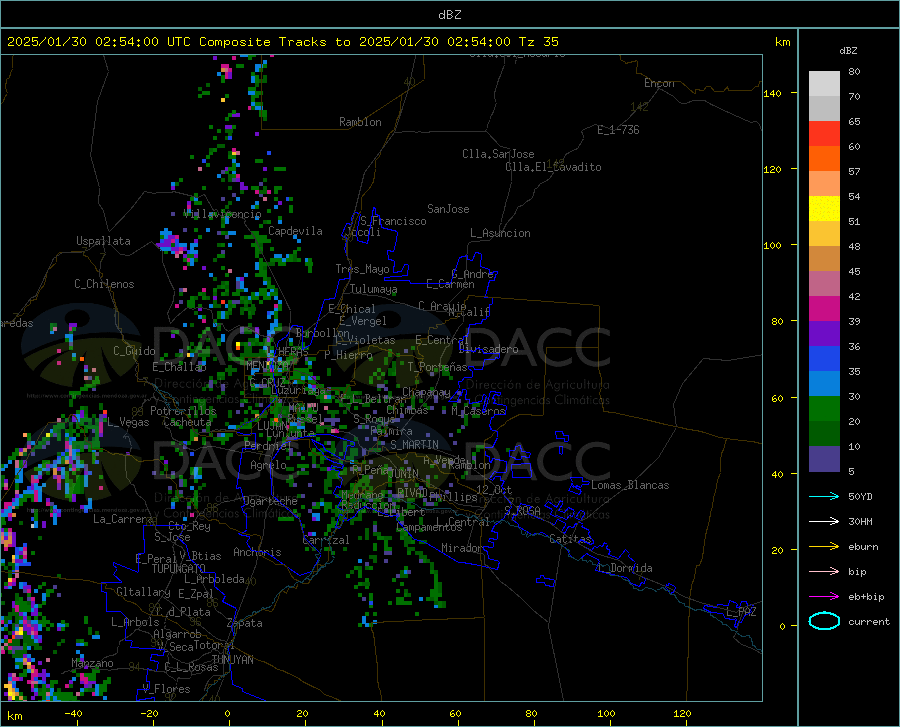
Task: Select the Encon label near the top right
Action: point(659,83)
